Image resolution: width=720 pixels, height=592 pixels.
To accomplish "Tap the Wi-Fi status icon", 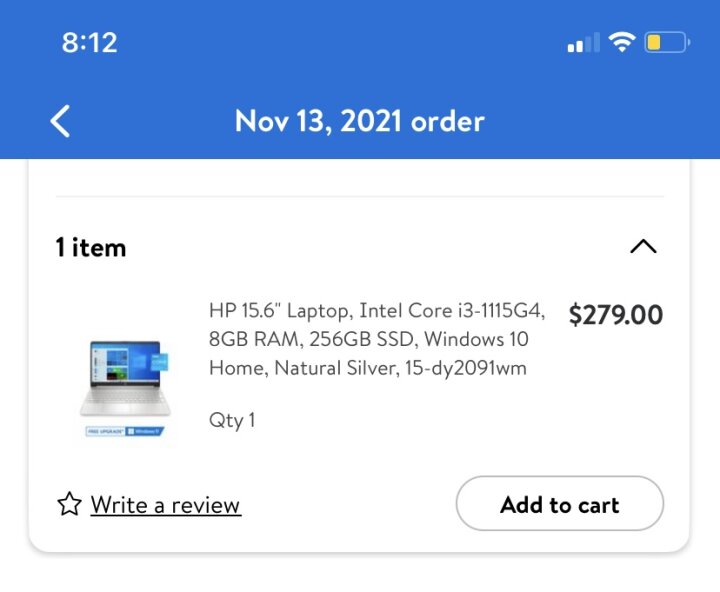I will click(x=622, y=42).
